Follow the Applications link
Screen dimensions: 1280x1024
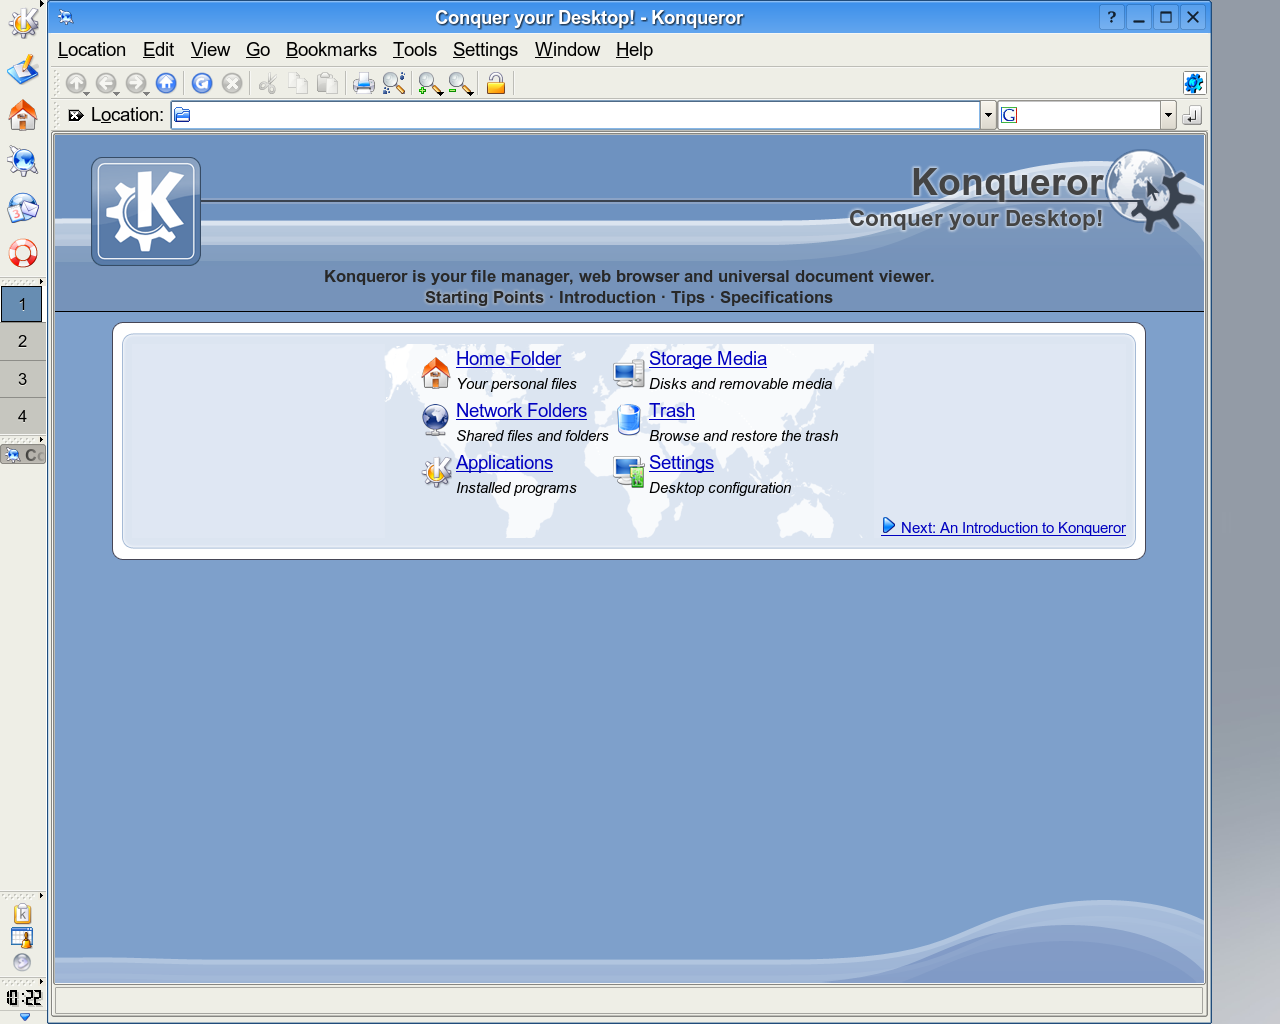point(504,463)
